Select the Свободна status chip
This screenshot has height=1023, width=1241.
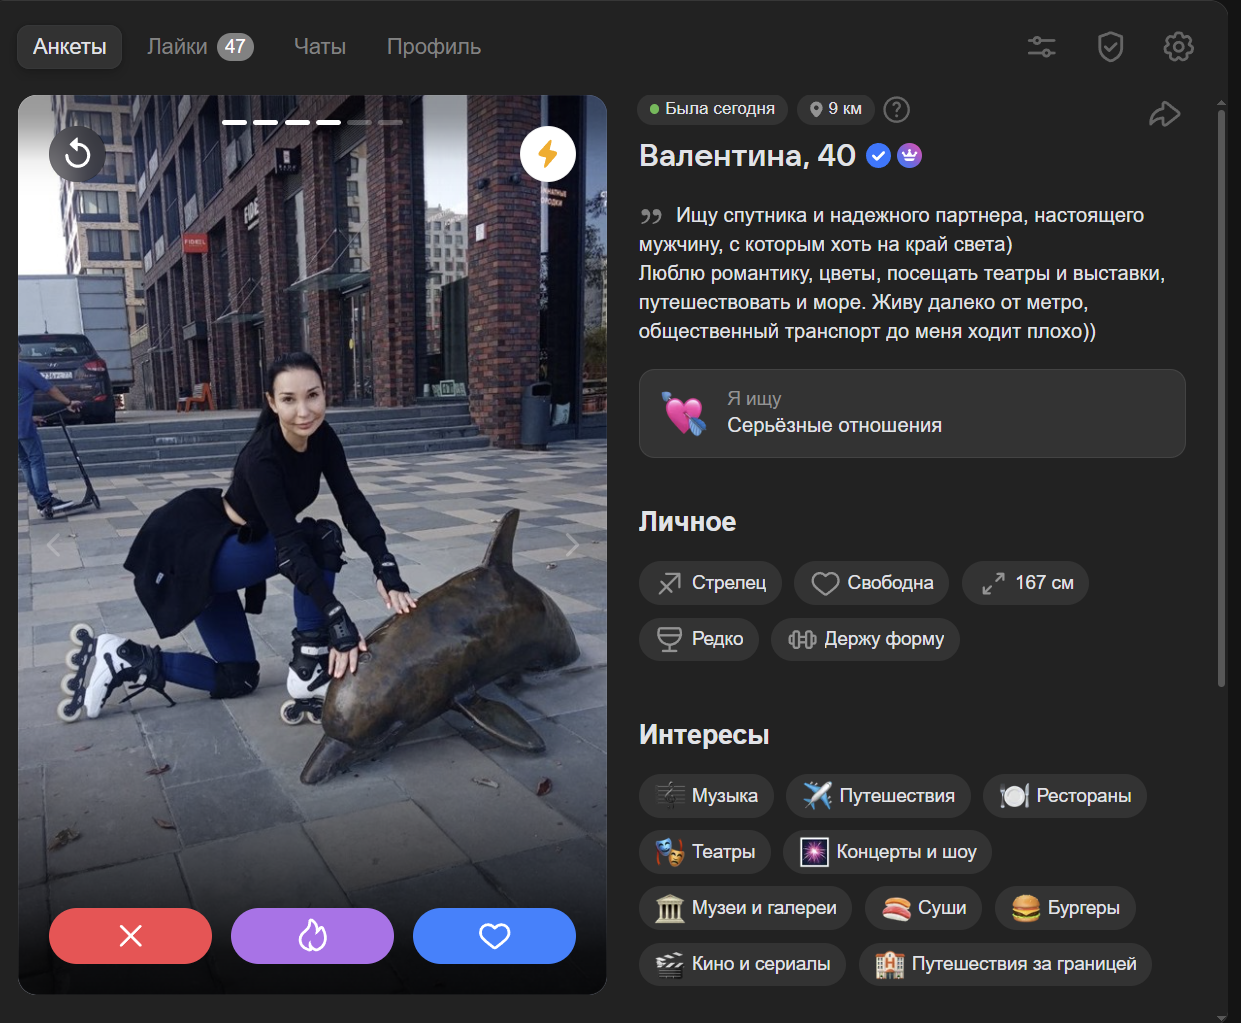coord(871,583)
